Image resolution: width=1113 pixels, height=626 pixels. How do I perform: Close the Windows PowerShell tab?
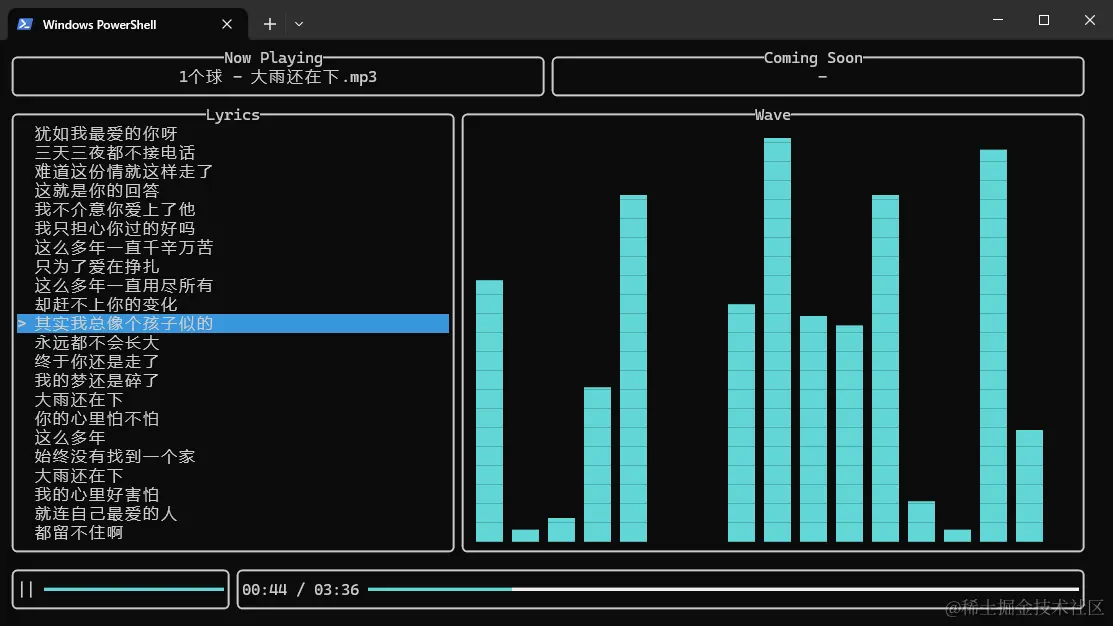(x=227, y=24)
